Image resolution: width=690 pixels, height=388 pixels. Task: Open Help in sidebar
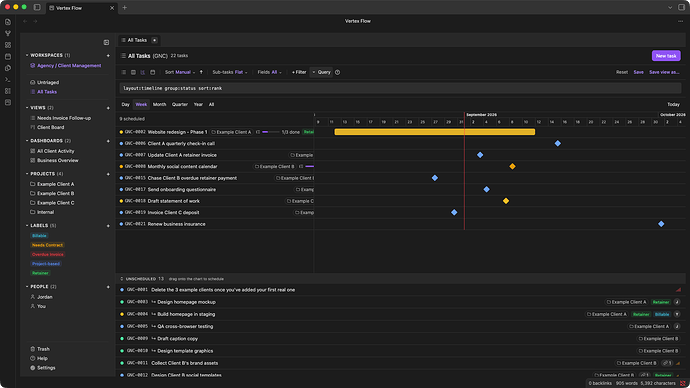(39, 359)
